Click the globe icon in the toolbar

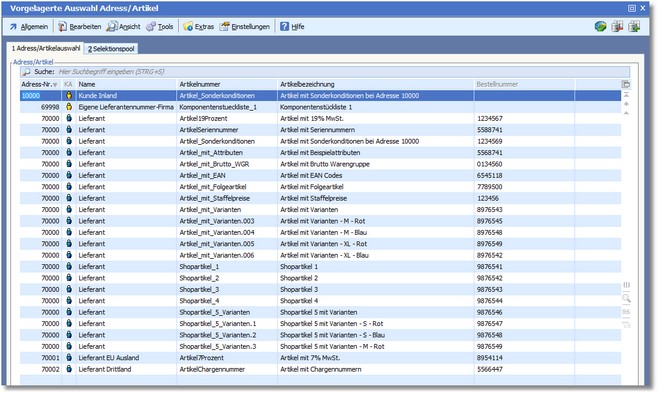point(601,26)
